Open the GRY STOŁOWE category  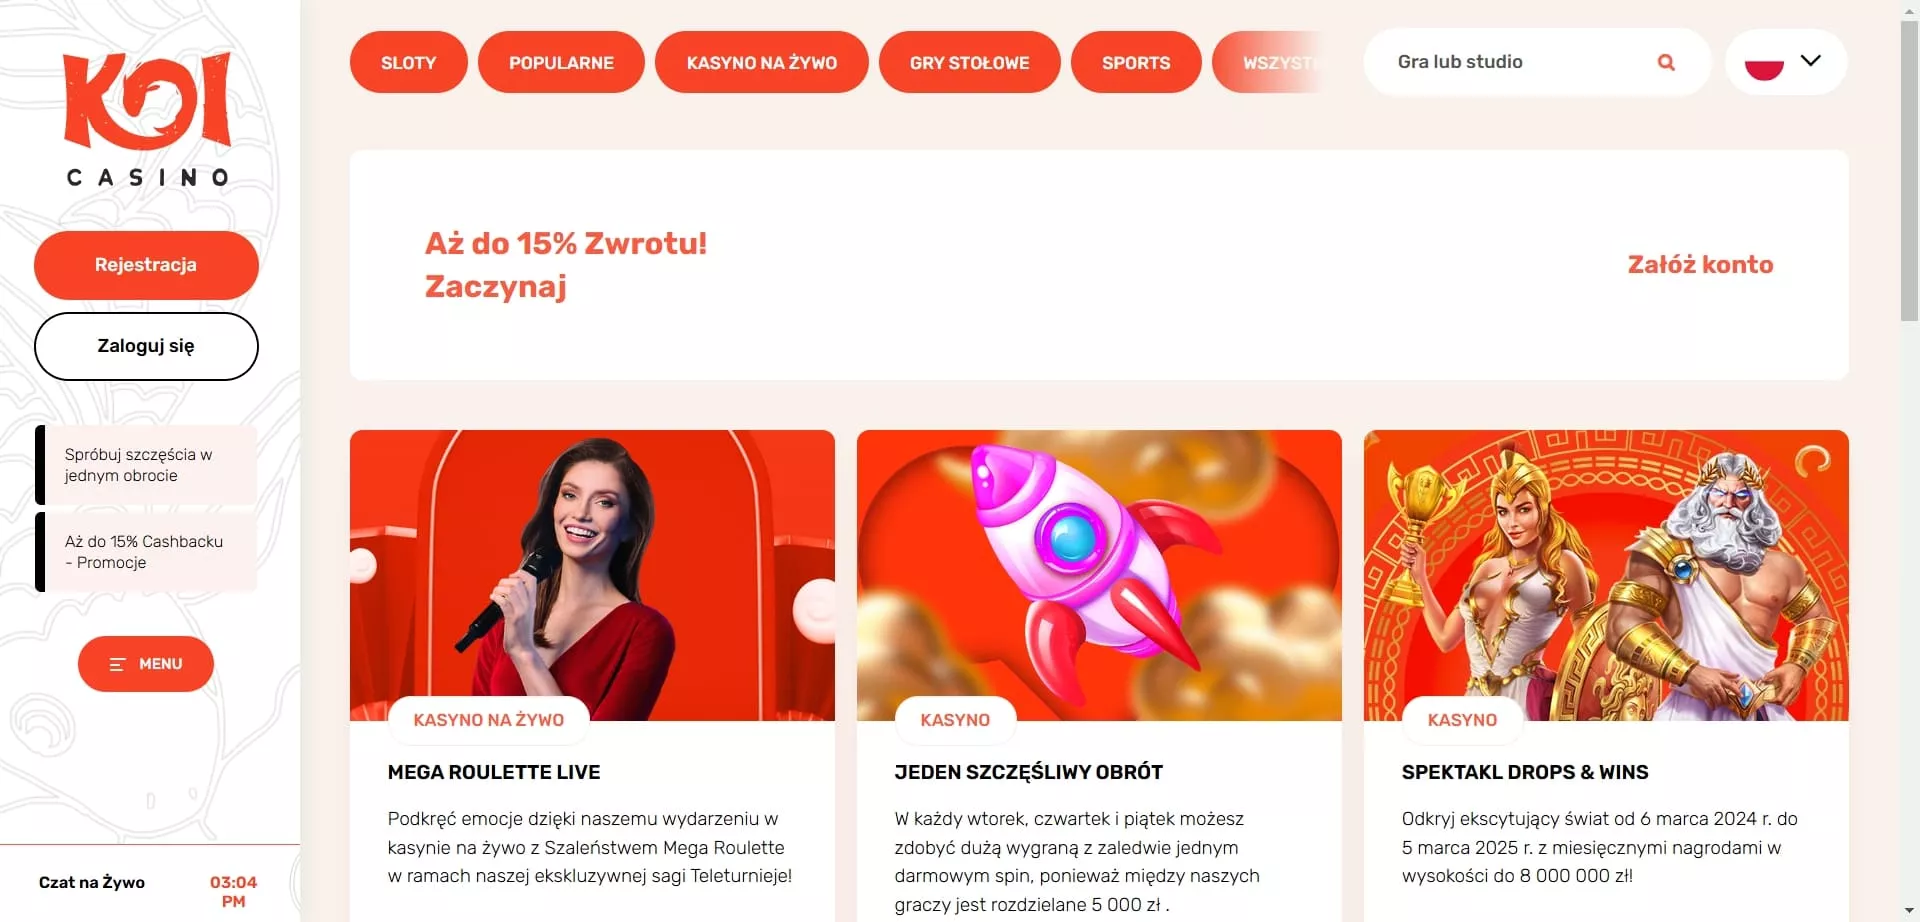pos(969,62)
